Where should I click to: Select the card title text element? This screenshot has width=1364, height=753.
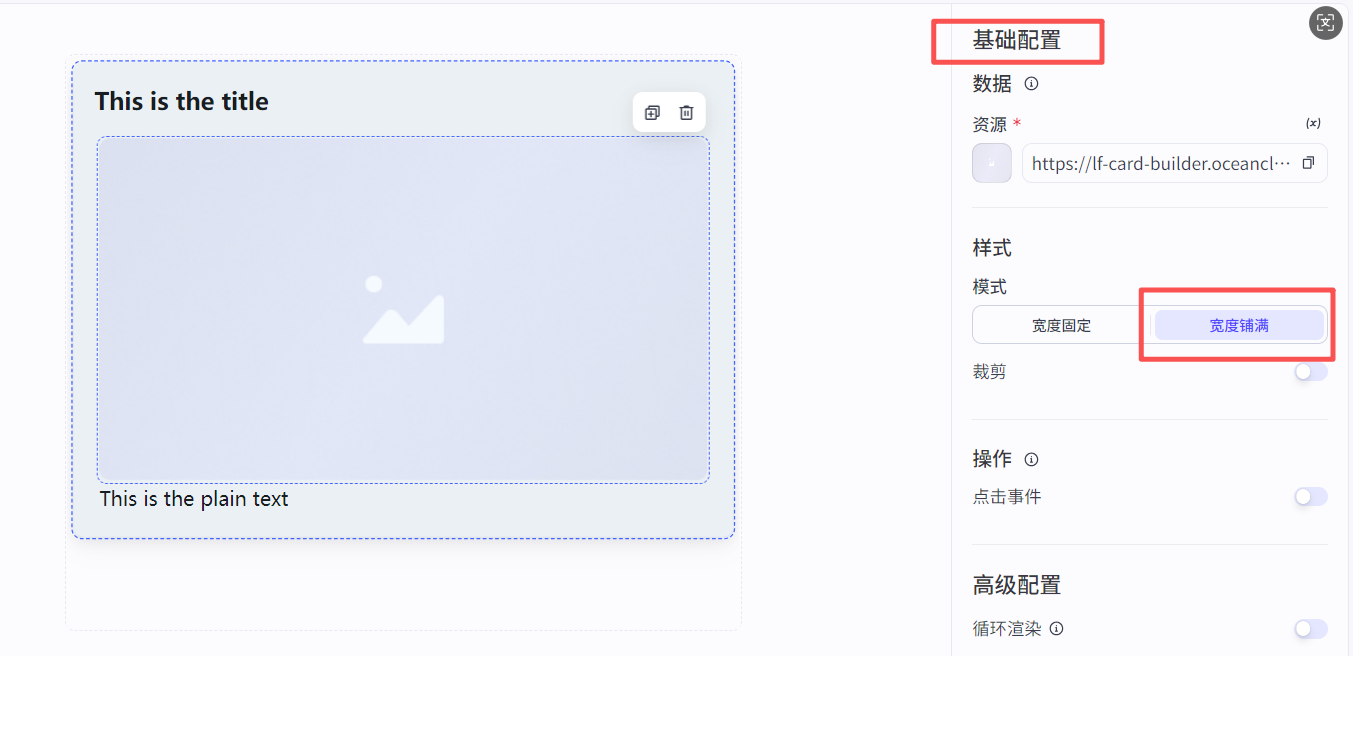click(181, 101)
